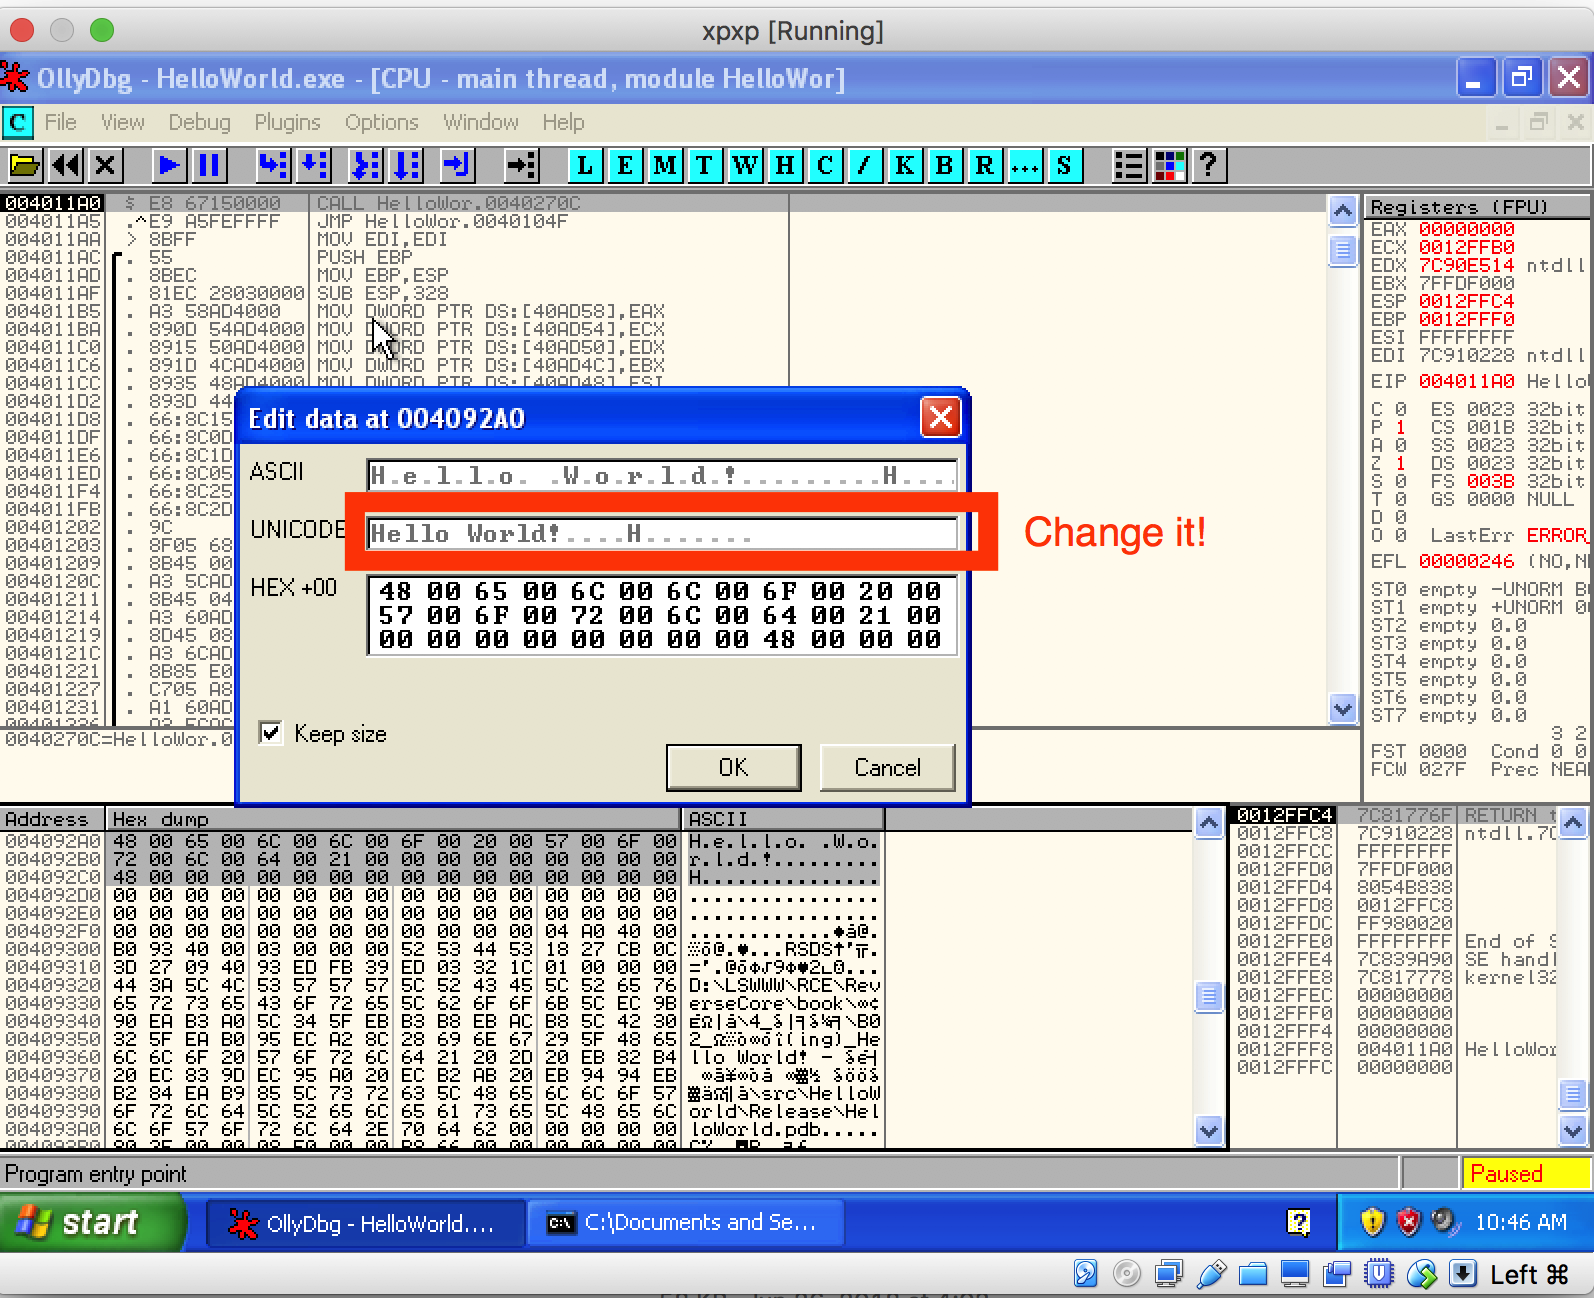Click scroll-down arrow in the disassembly pane
Viewport: 1594px width, 1298px height.
1343,709
